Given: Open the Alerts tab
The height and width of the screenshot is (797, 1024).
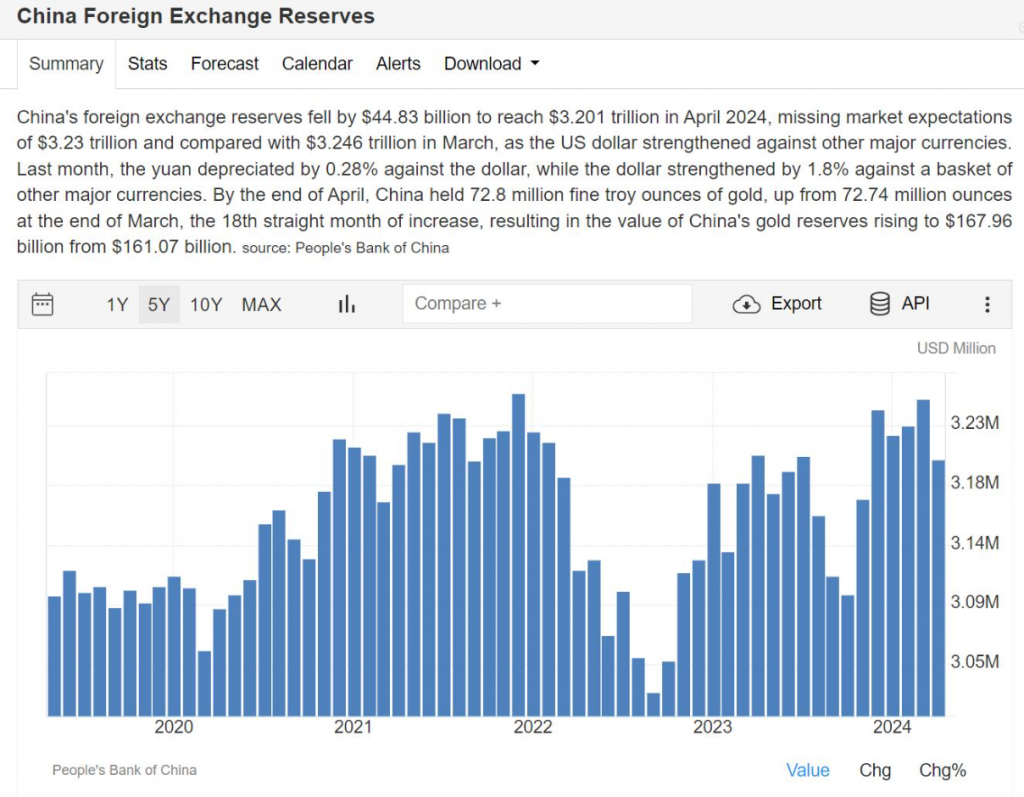Looking at the screenshot, I should [398, 63].
